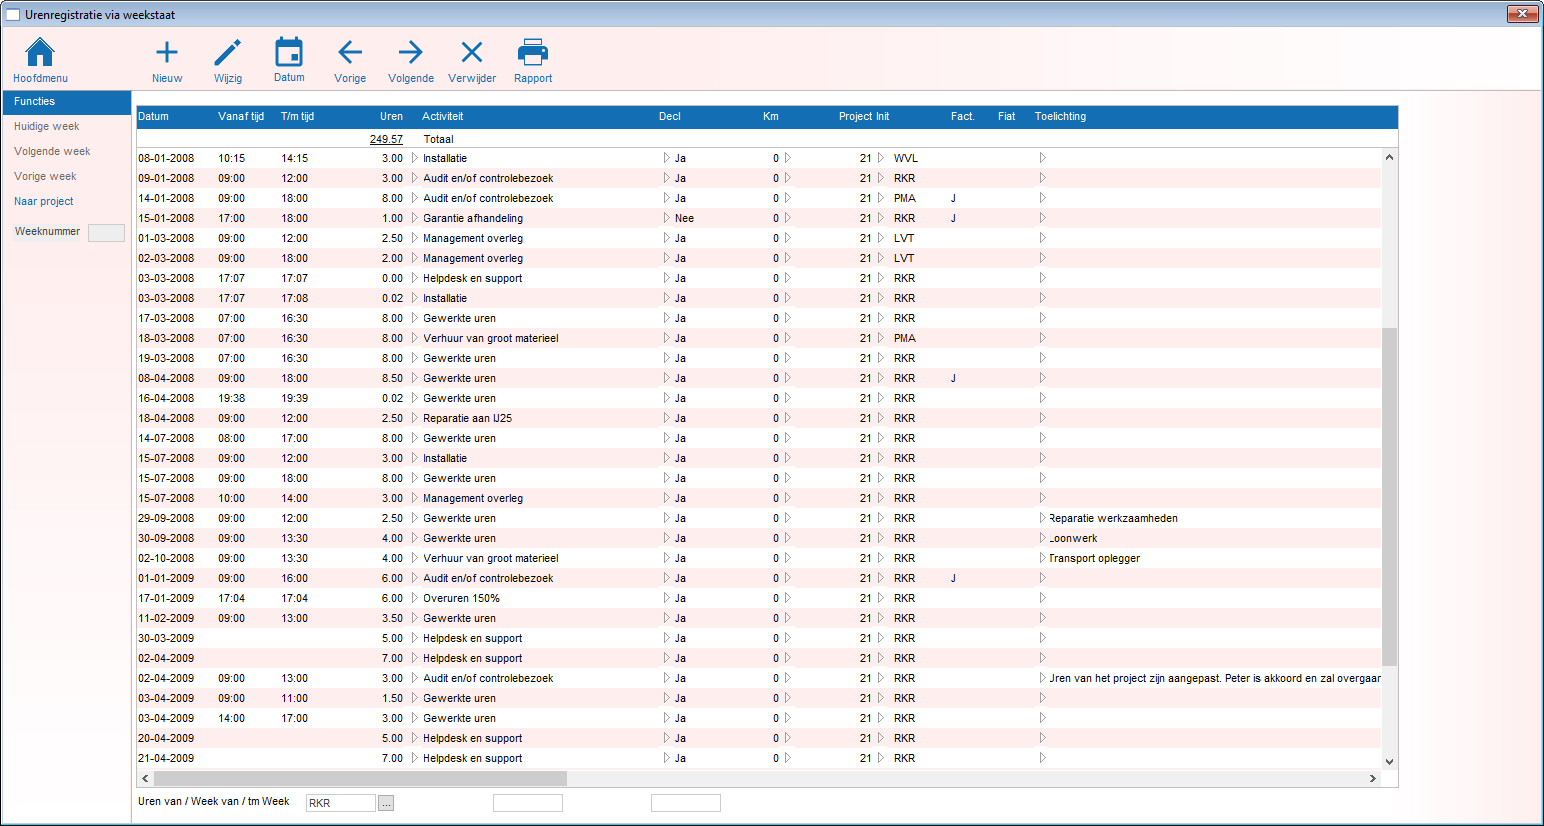Click the Project column header
The width and height of the screenshot is (1544, 826).
pyautogui.click(x=855, y=117)
